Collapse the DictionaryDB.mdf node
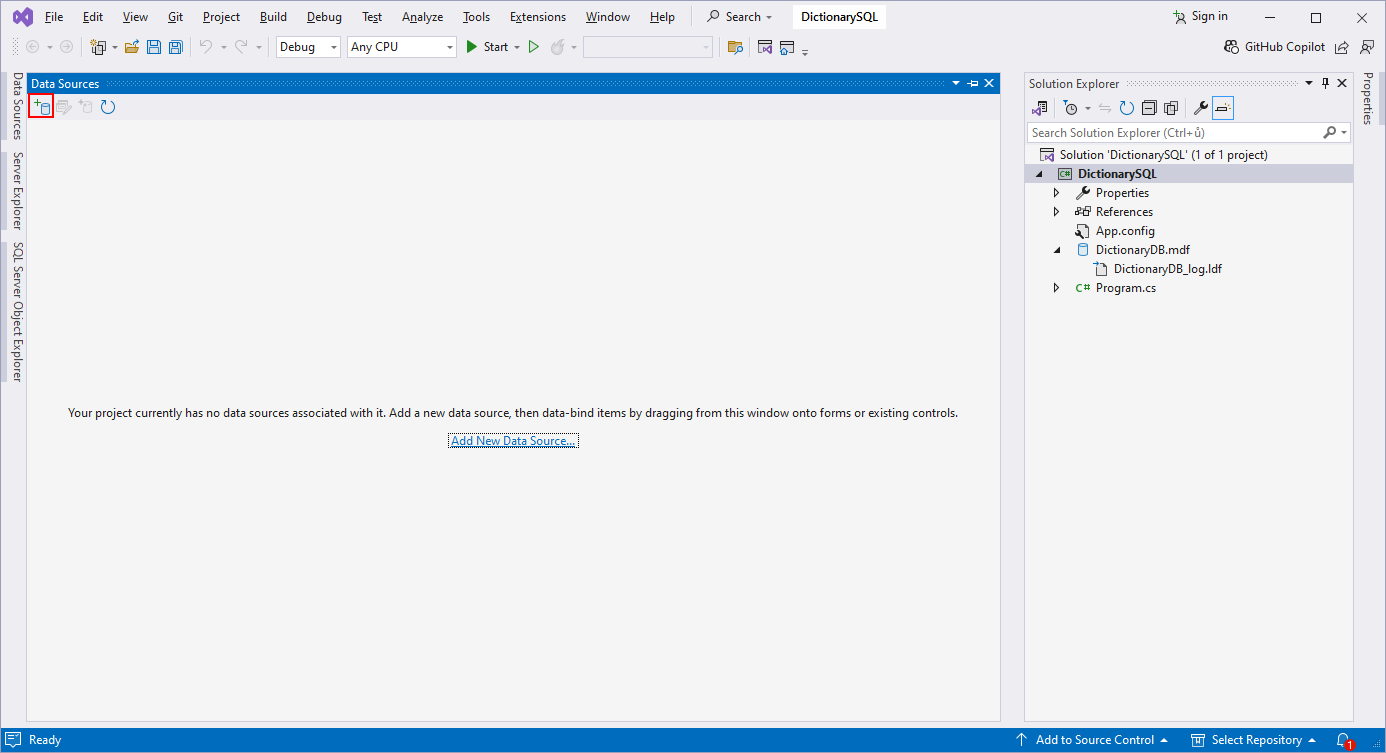The image size is (1386, 753). 1057,250
